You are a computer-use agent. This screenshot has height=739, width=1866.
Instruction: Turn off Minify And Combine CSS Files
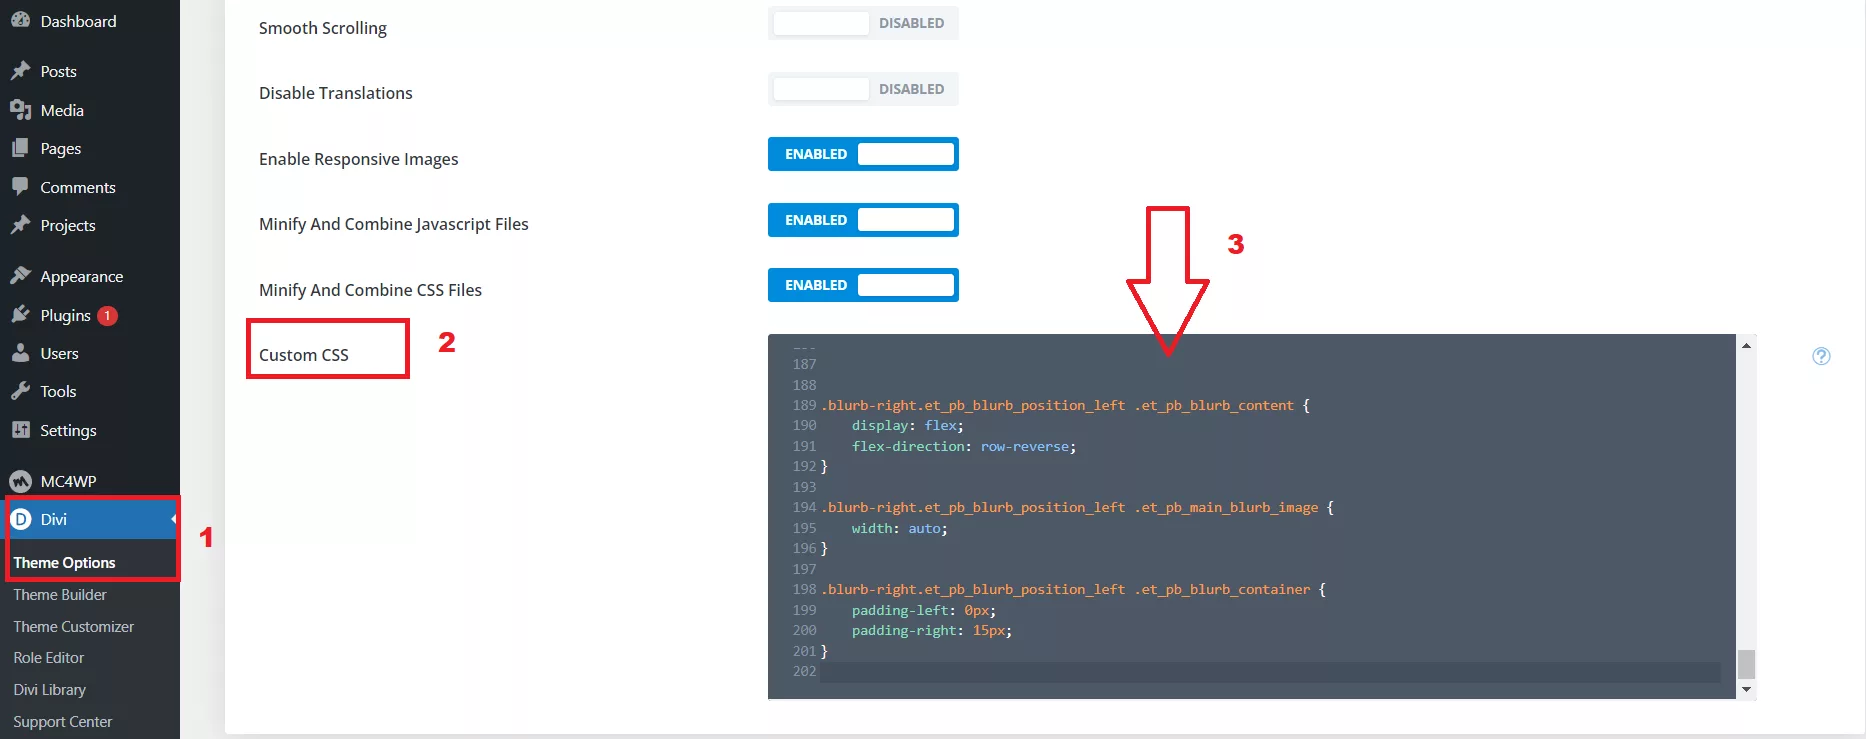[x=863, y=285]
